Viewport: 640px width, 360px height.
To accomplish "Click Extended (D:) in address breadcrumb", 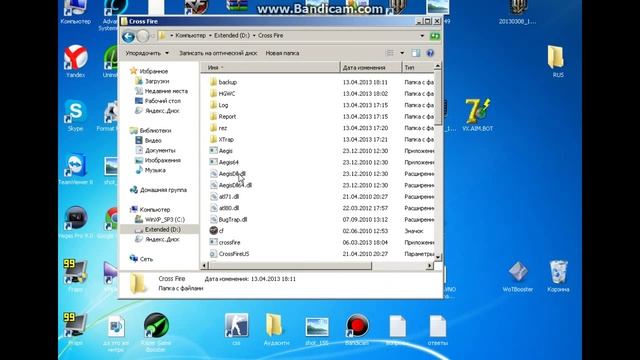I will (x=232, y=36).
